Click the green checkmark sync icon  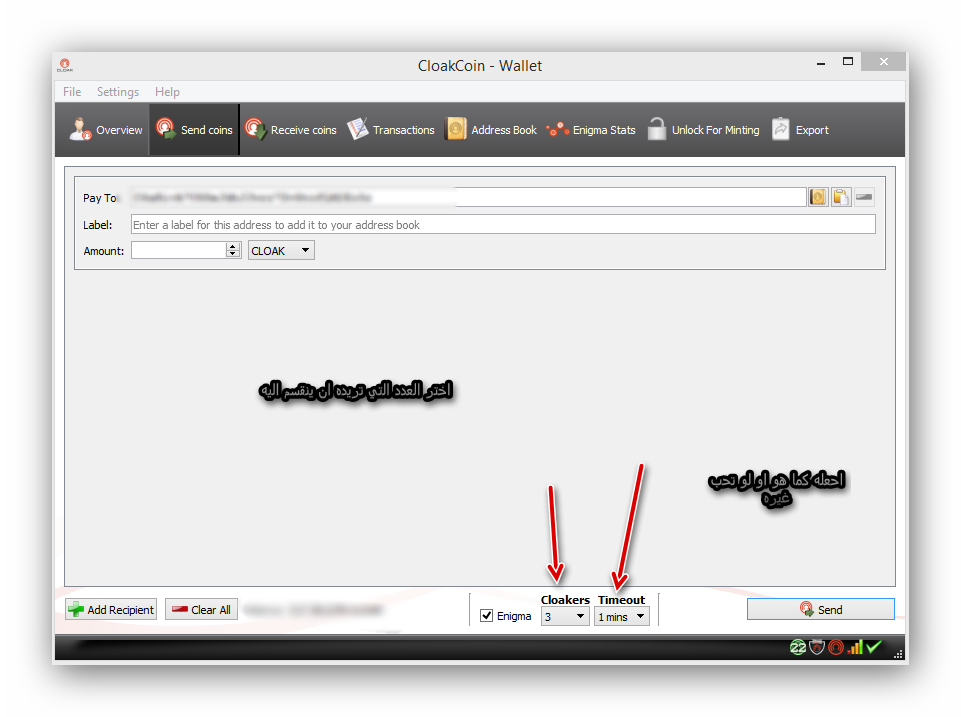[874, 647]
